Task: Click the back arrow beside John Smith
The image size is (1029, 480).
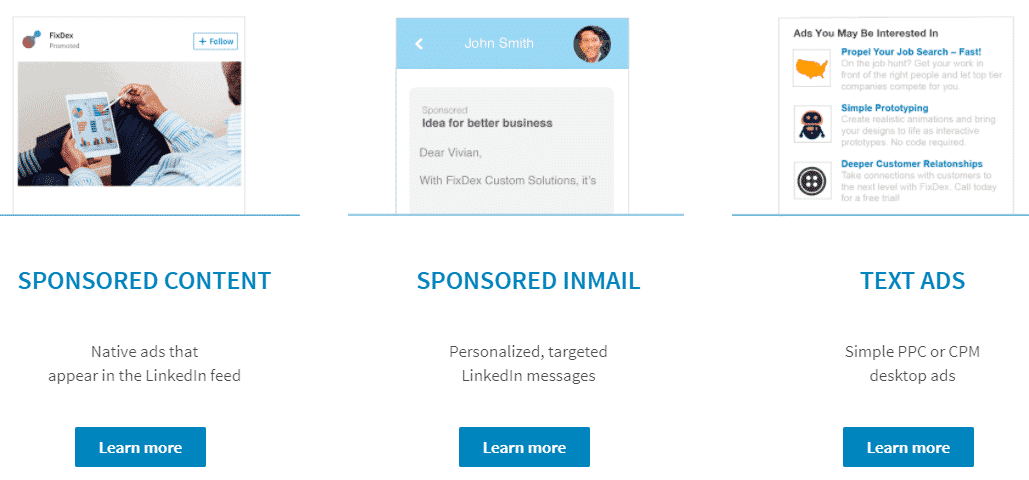Action: pyautogui.click(x=419, y=44)
